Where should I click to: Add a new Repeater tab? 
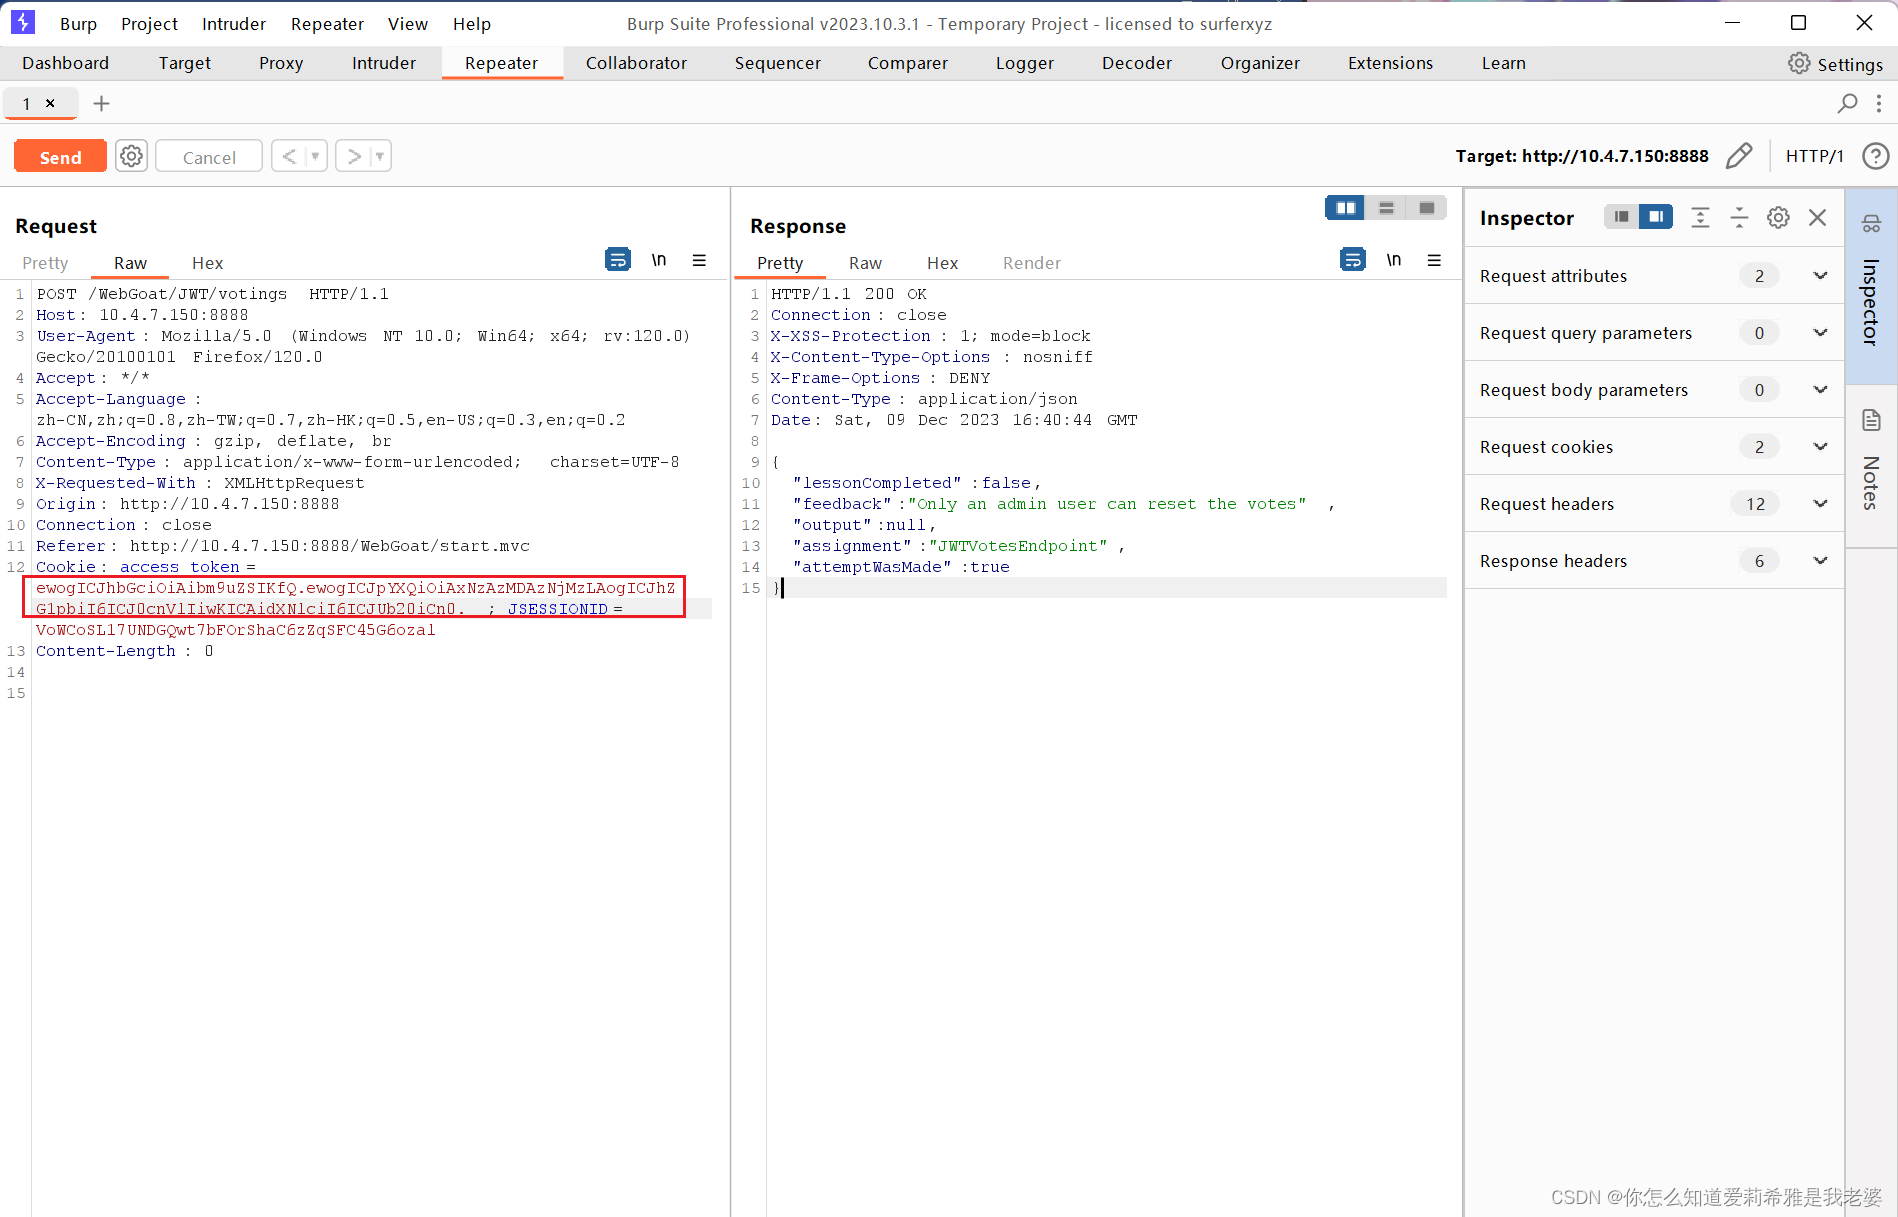pyautogui.click(x=101, y=103)
